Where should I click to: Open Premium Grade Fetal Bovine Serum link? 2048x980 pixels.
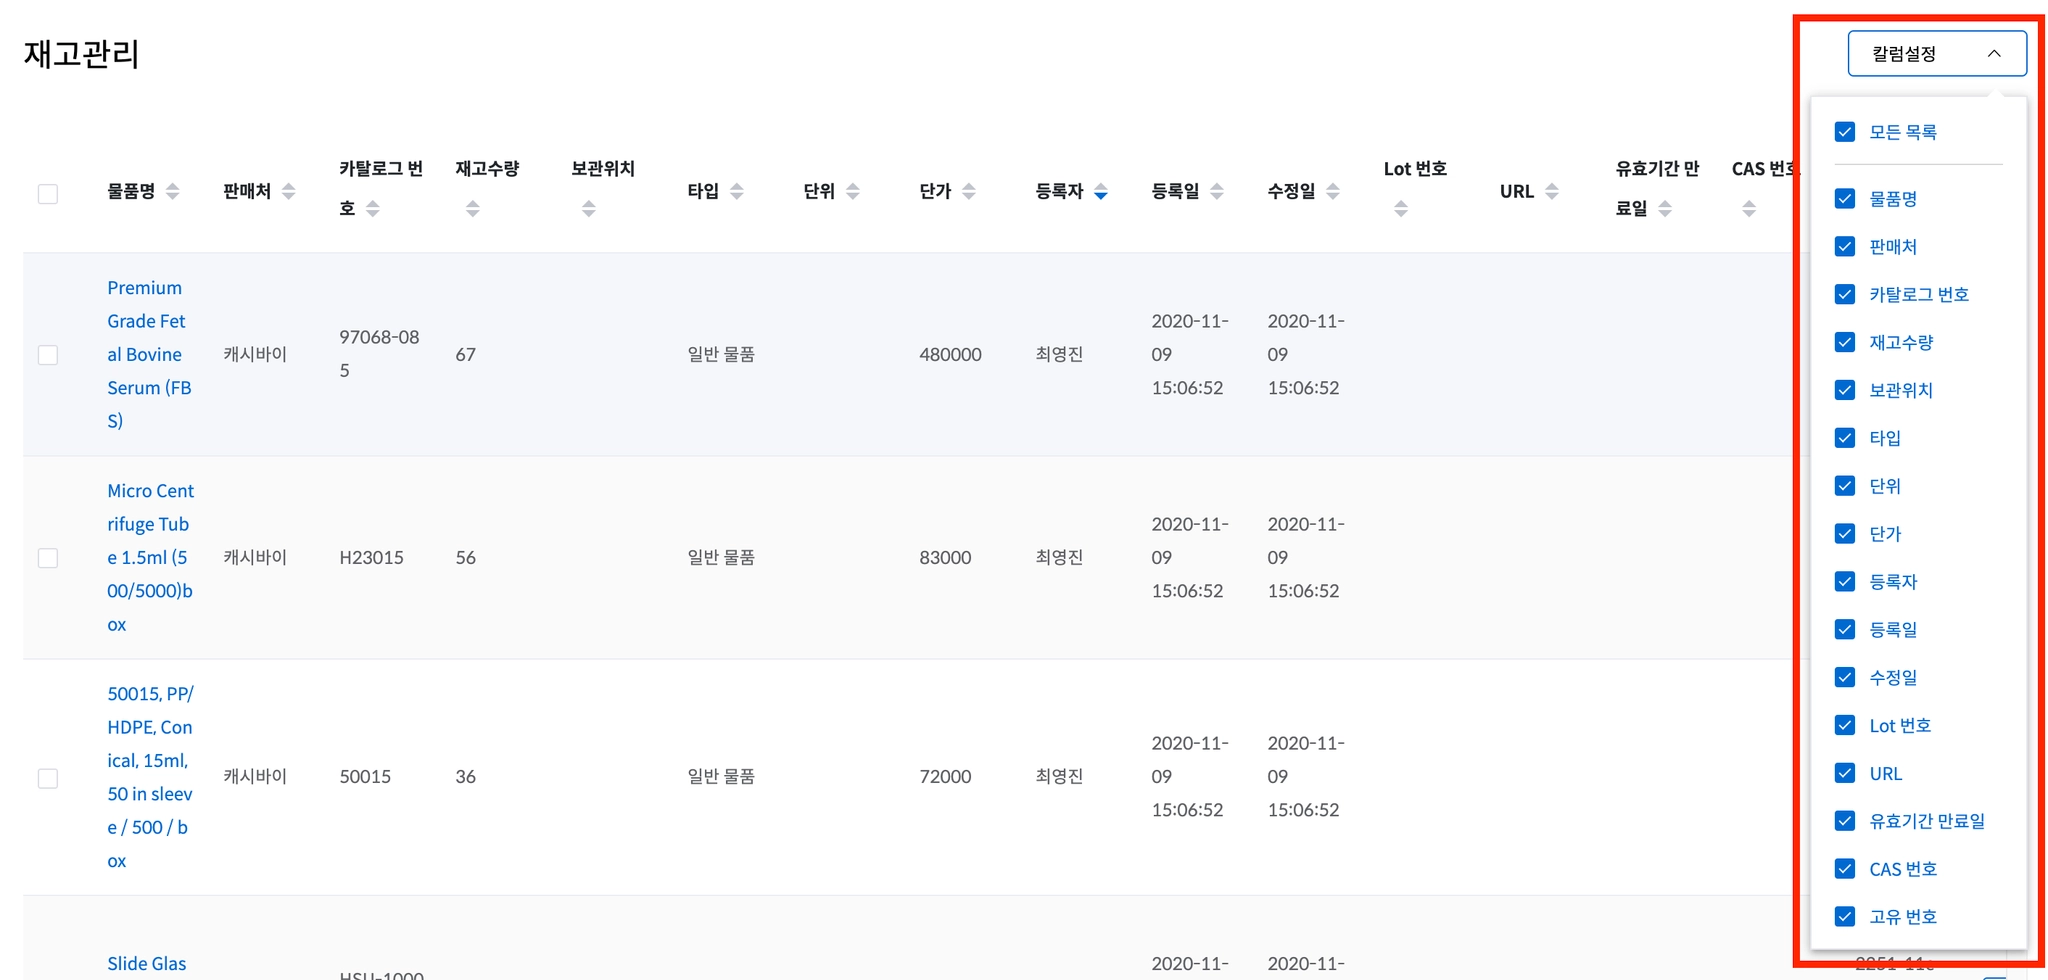pos(150,354)
